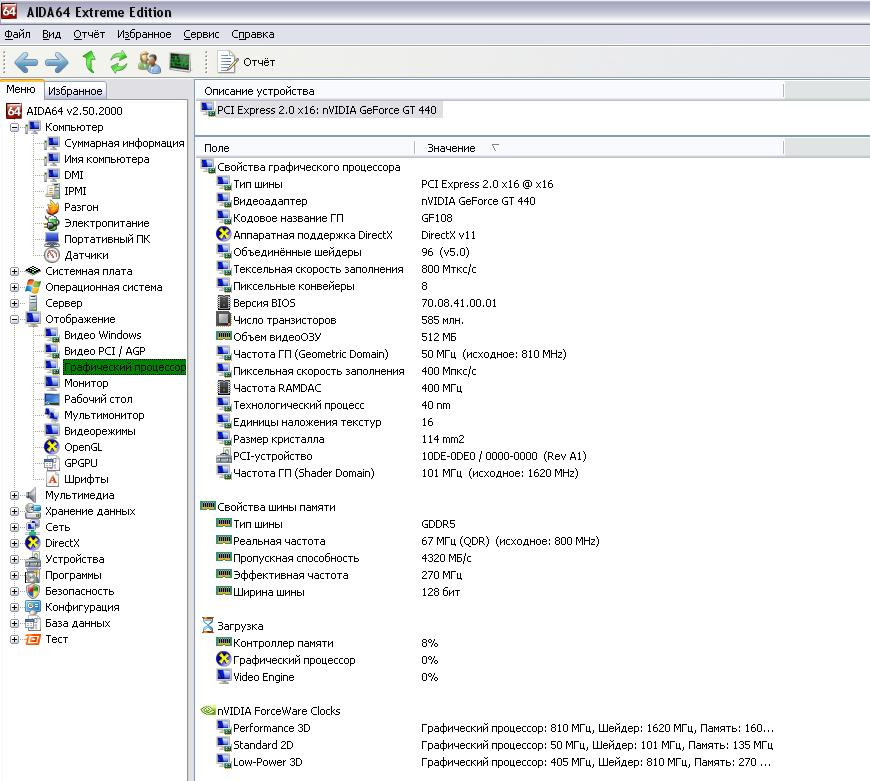
Task: Click the Мультимонитор icon
Action: pos(52,415)
